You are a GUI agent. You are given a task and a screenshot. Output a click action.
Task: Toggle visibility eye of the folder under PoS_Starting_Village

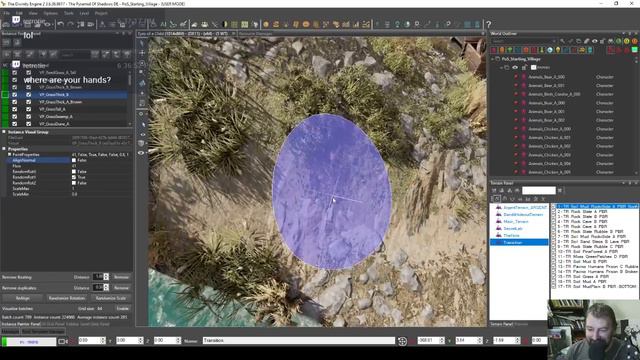click(x=515, y=67)
